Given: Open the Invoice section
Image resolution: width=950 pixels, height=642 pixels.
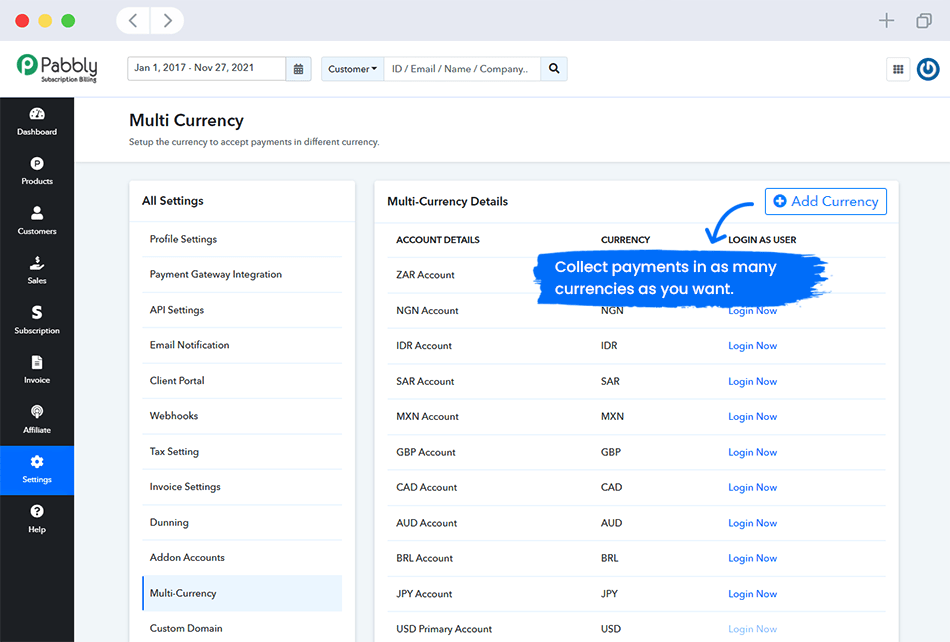Looking at the screenshot, I should [37, 370].
